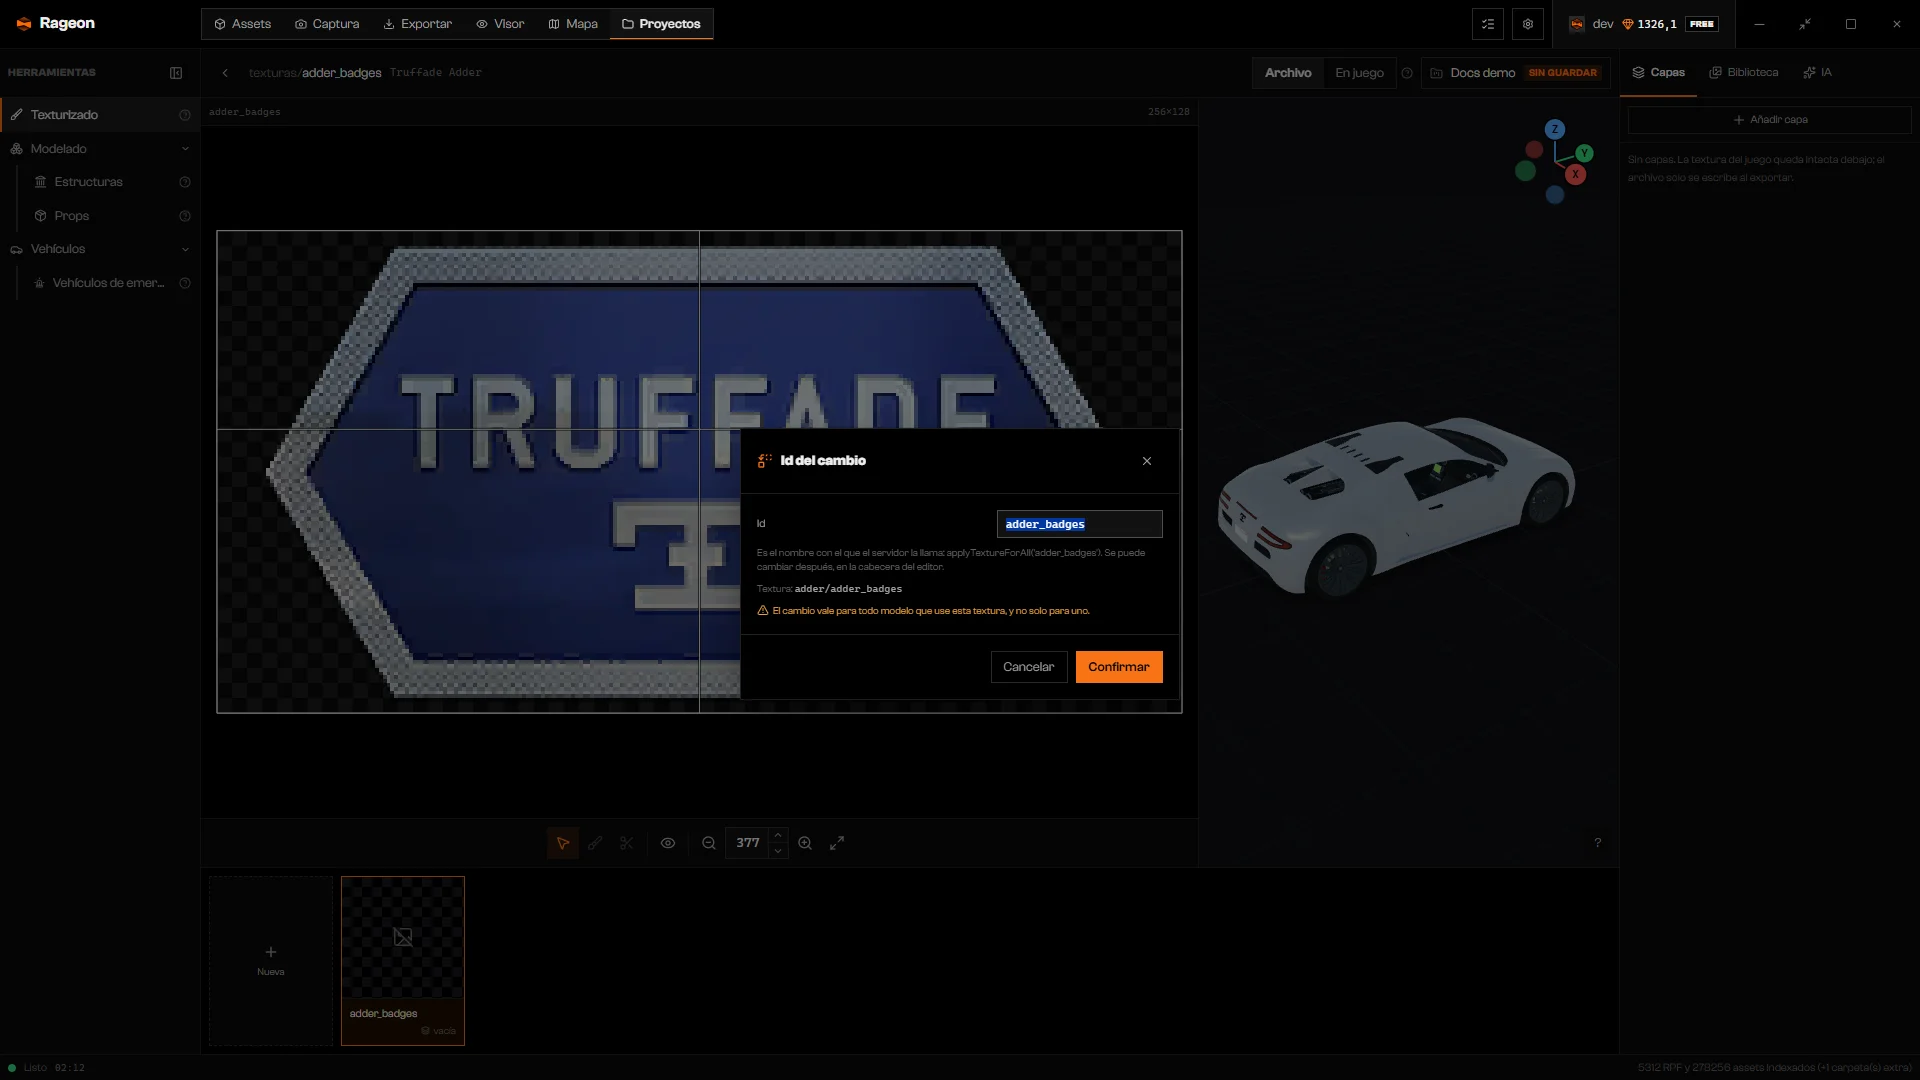Zoom out the texture canvas
Viewport: 1920px width, 1080px height.
[709, 843]
